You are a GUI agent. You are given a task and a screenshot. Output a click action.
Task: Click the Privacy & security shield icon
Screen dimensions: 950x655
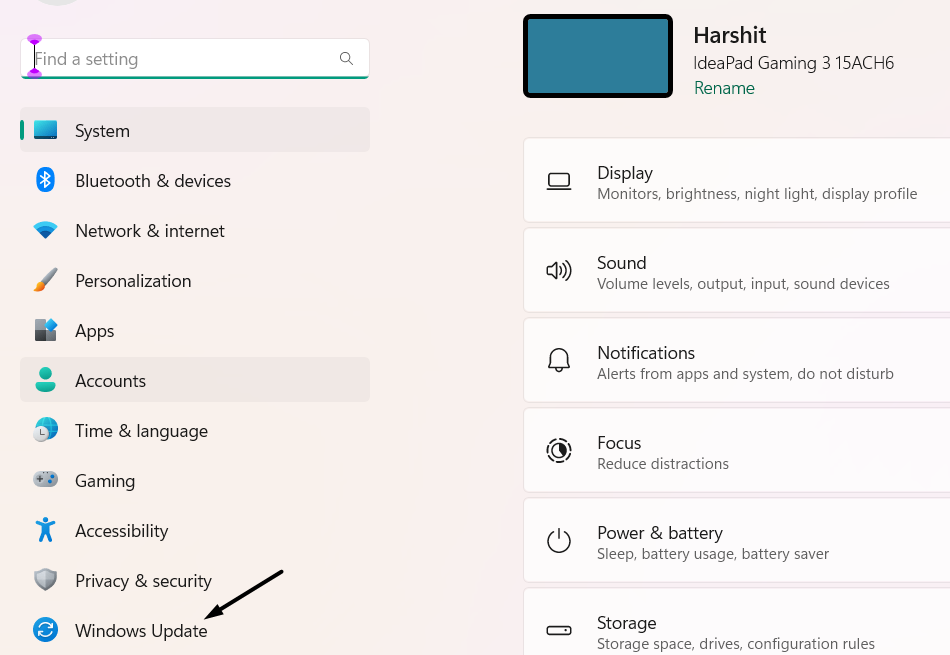pos(45,580)
